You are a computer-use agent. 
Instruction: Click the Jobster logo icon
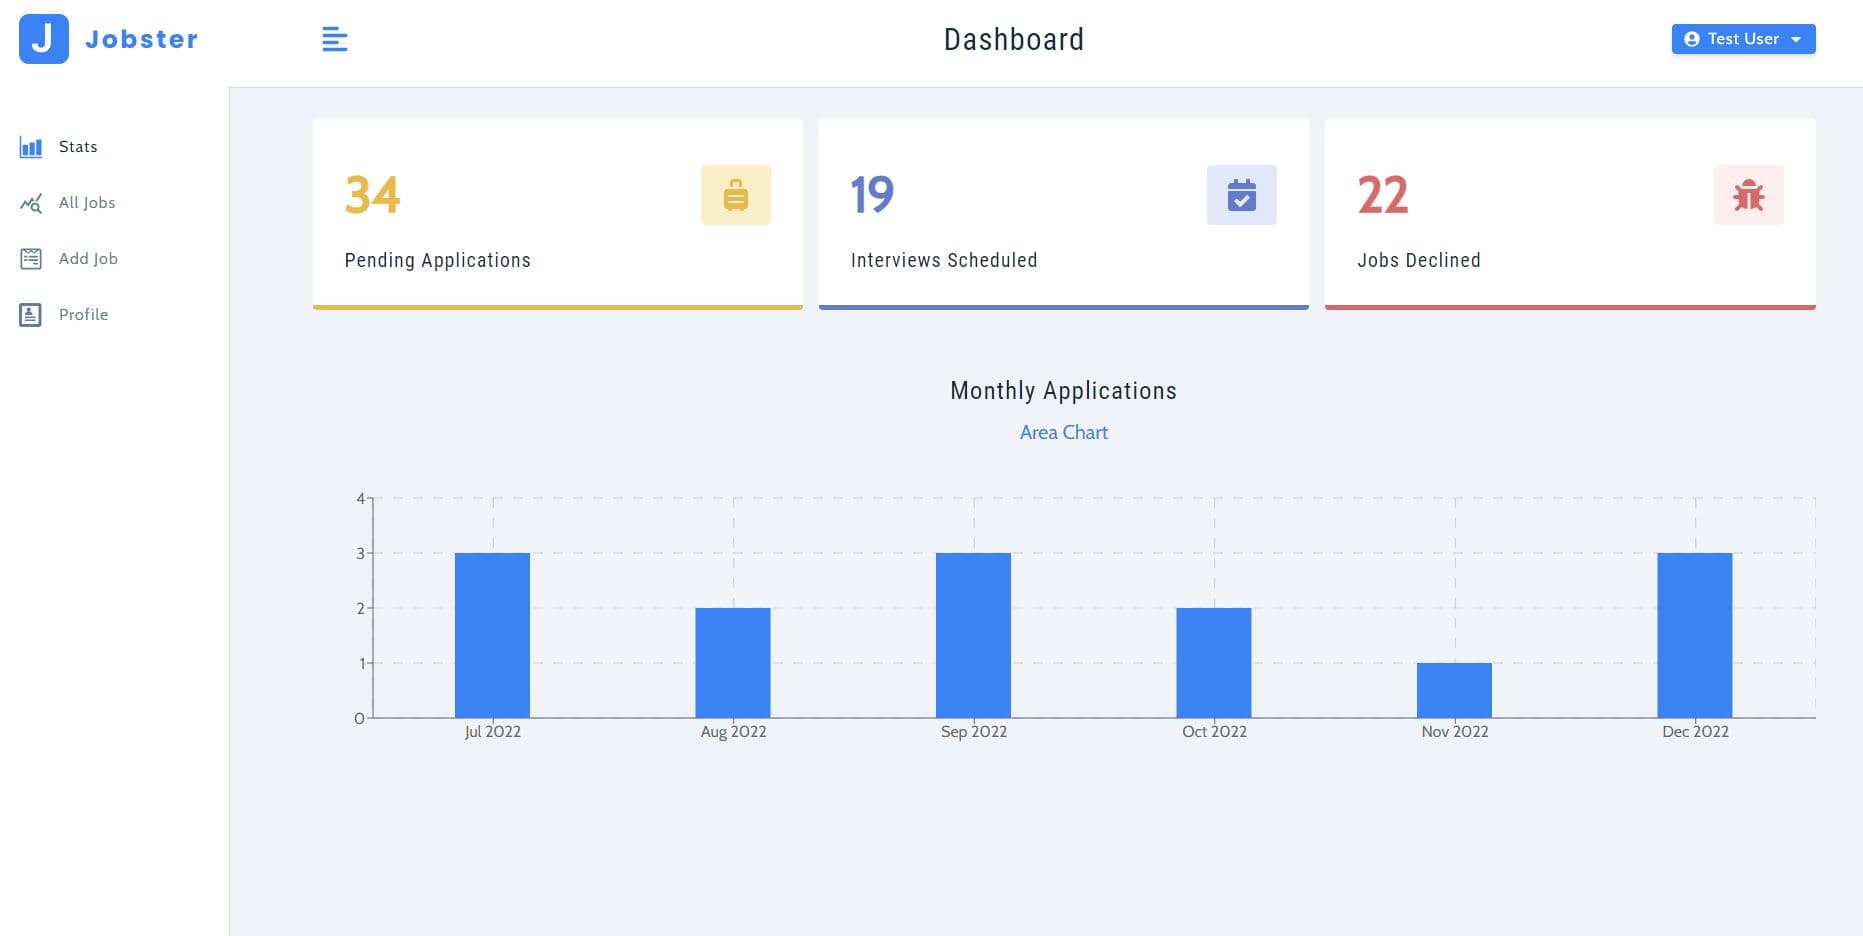point(43,39)
